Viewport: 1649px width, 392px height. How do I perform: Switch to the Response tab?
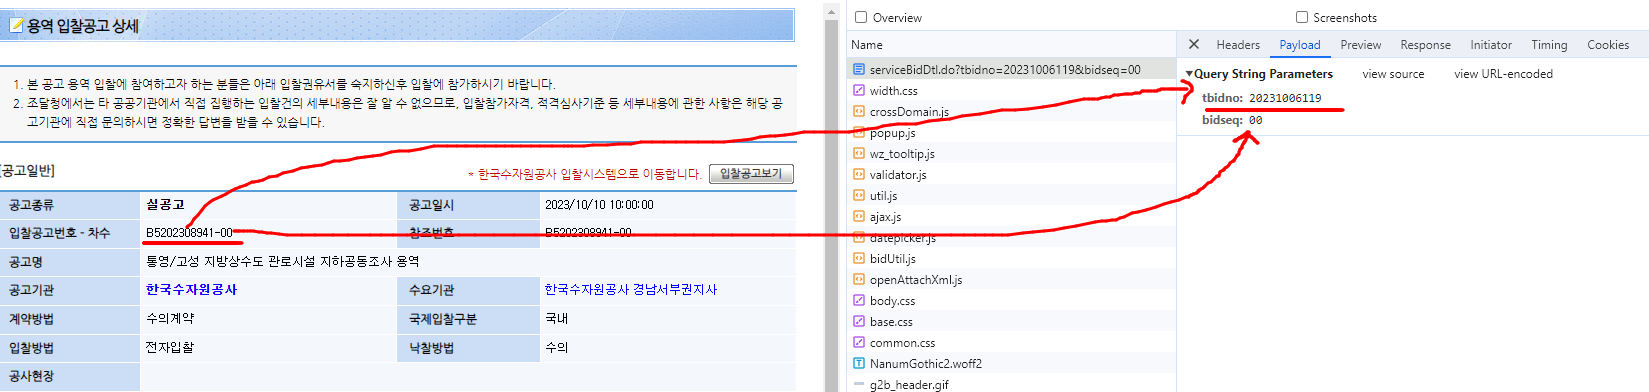(1426, 45)
